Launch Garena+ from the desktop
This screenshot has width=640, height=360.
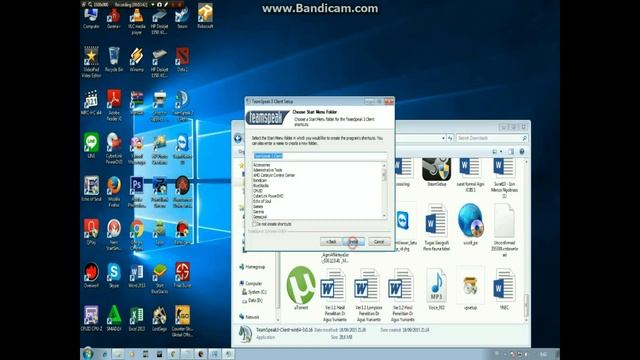coord(113,18)
